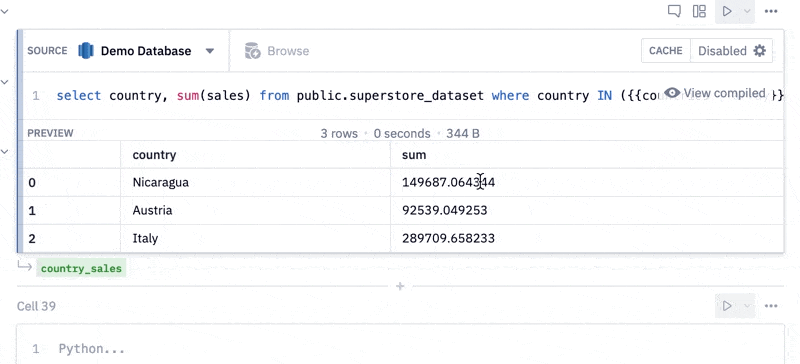
Task: Collapse the SQL query section chevron
Action: [x=4, y=82]
